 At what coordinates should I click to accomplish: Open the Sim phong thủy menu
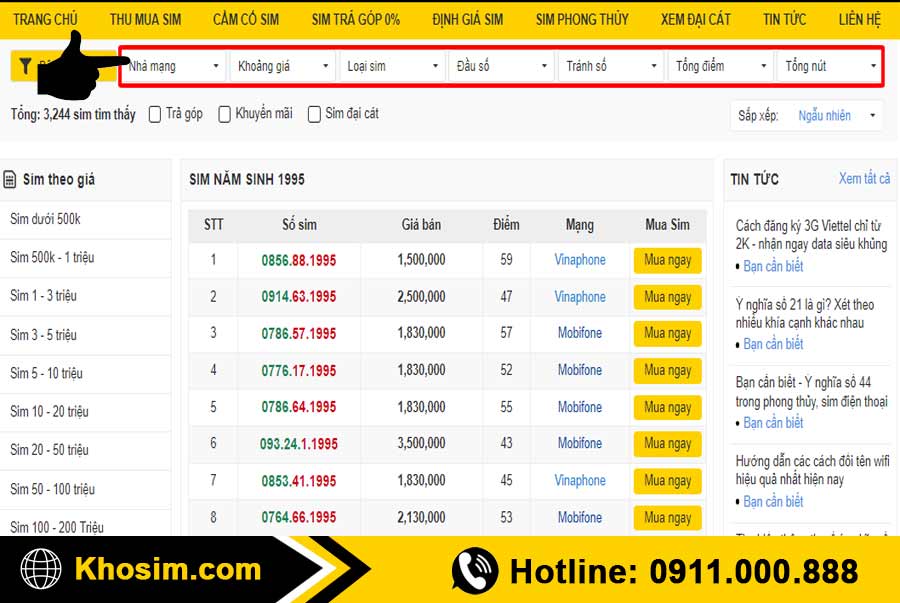(x=582, y=20)
